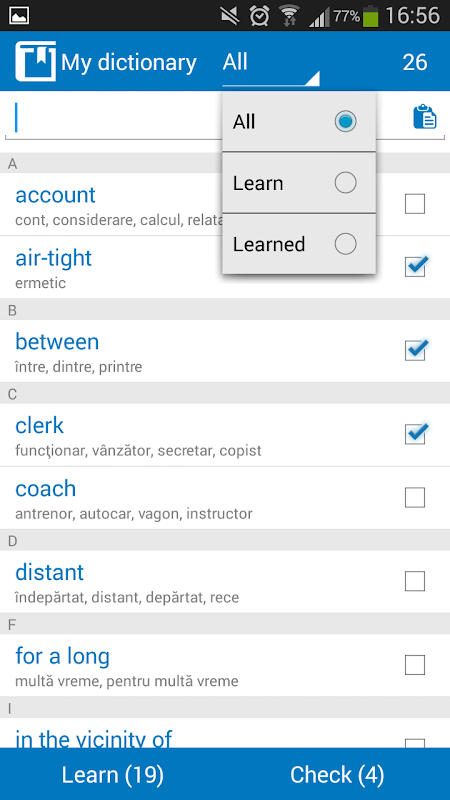Click the clipboard paste icon
450x800 pixels.
tap(424, 117)
